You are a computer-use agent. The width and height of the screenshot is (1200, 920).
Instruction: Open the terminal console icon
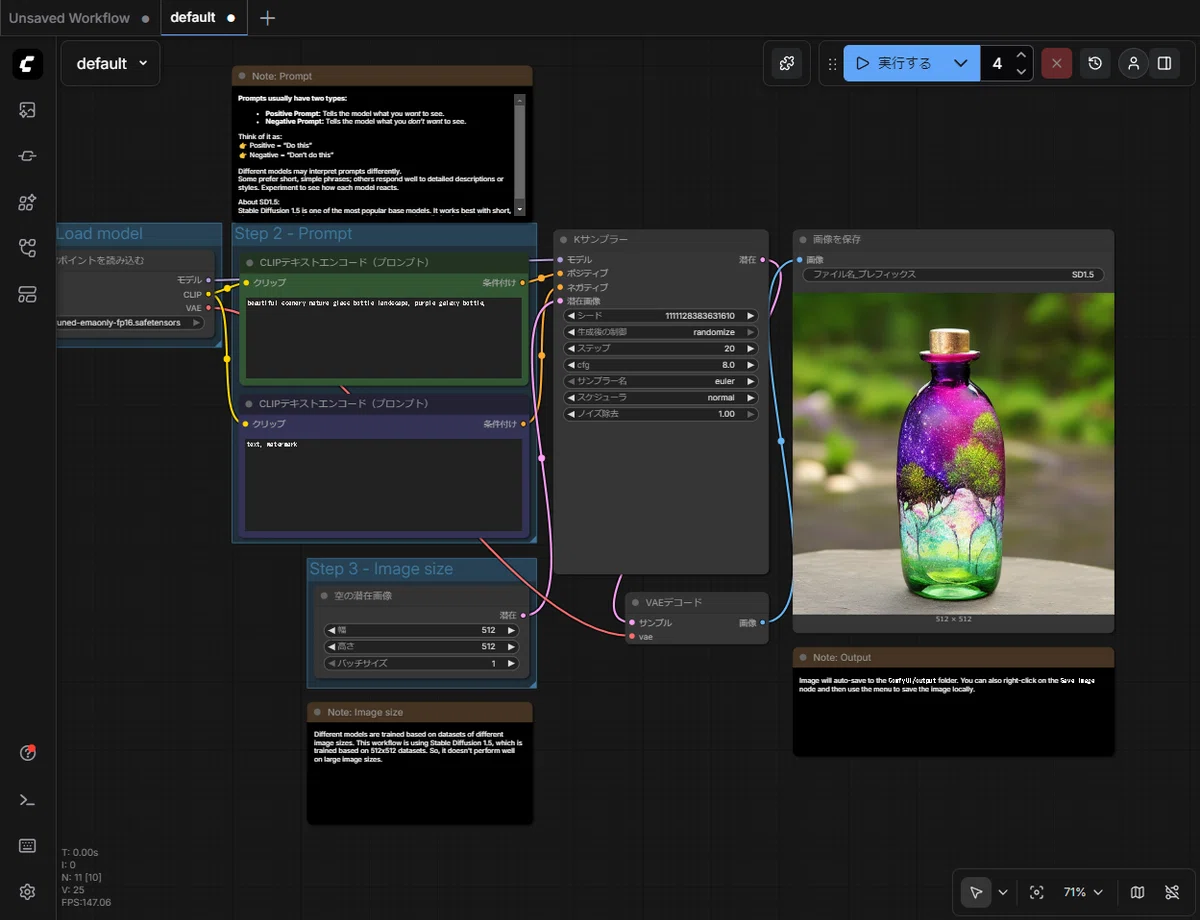(28, 799)
